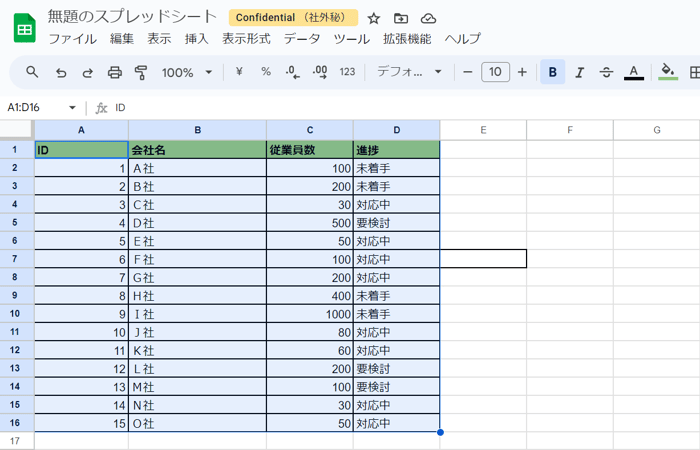Open the search menus magnifier
Screen dimensions: 700x450
click(x=32, y=72)
